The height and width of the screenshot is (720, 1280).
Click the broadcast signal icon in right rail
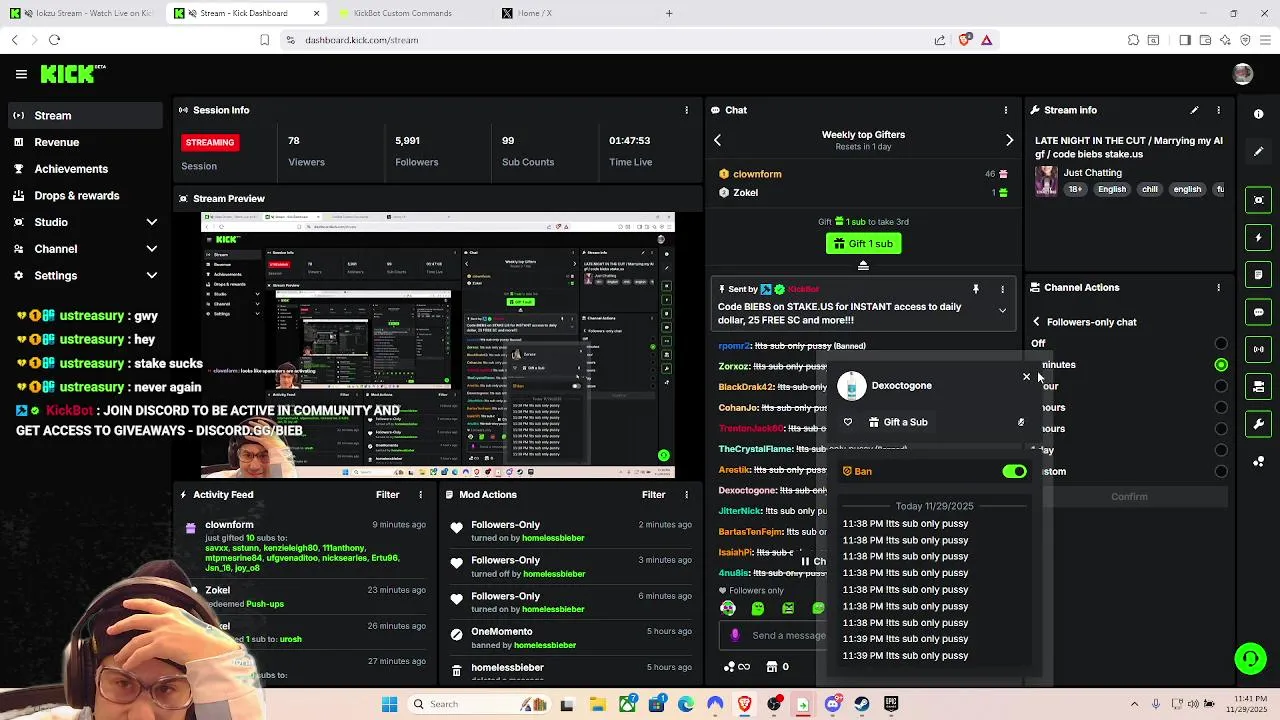click(1259, 349)
